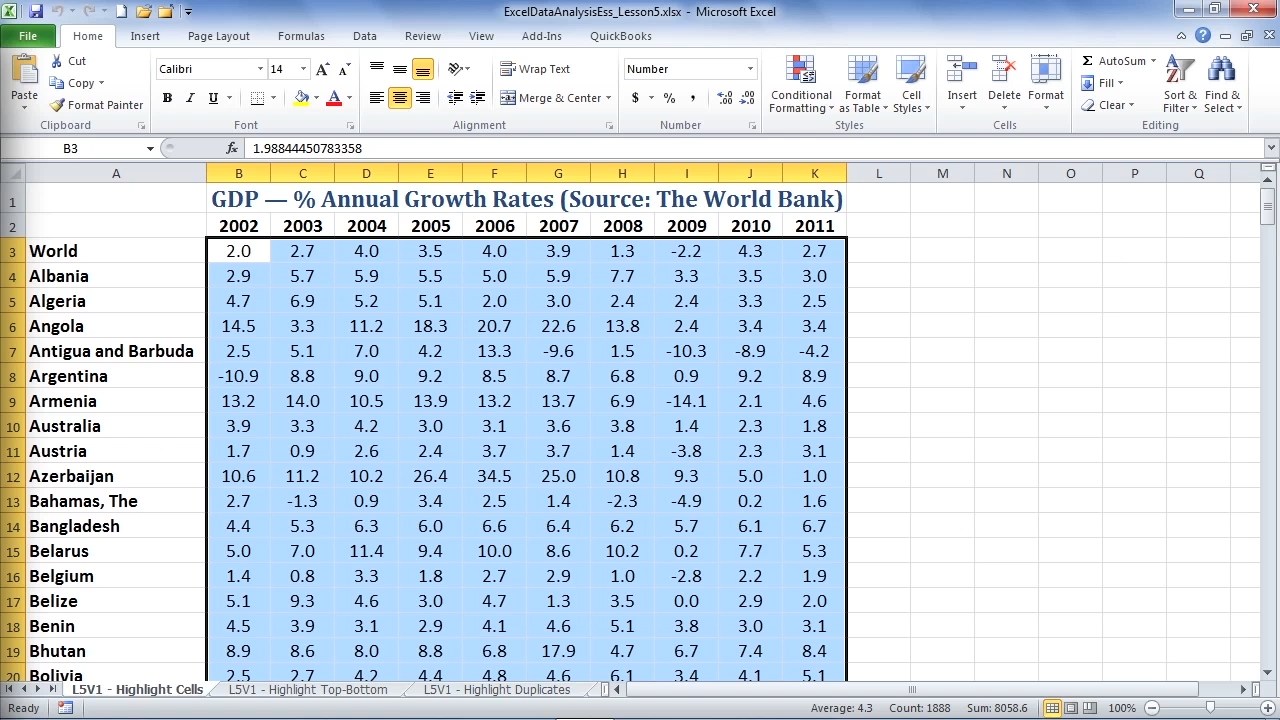Apply yellow Fill Color swatch

click(301, 98)
